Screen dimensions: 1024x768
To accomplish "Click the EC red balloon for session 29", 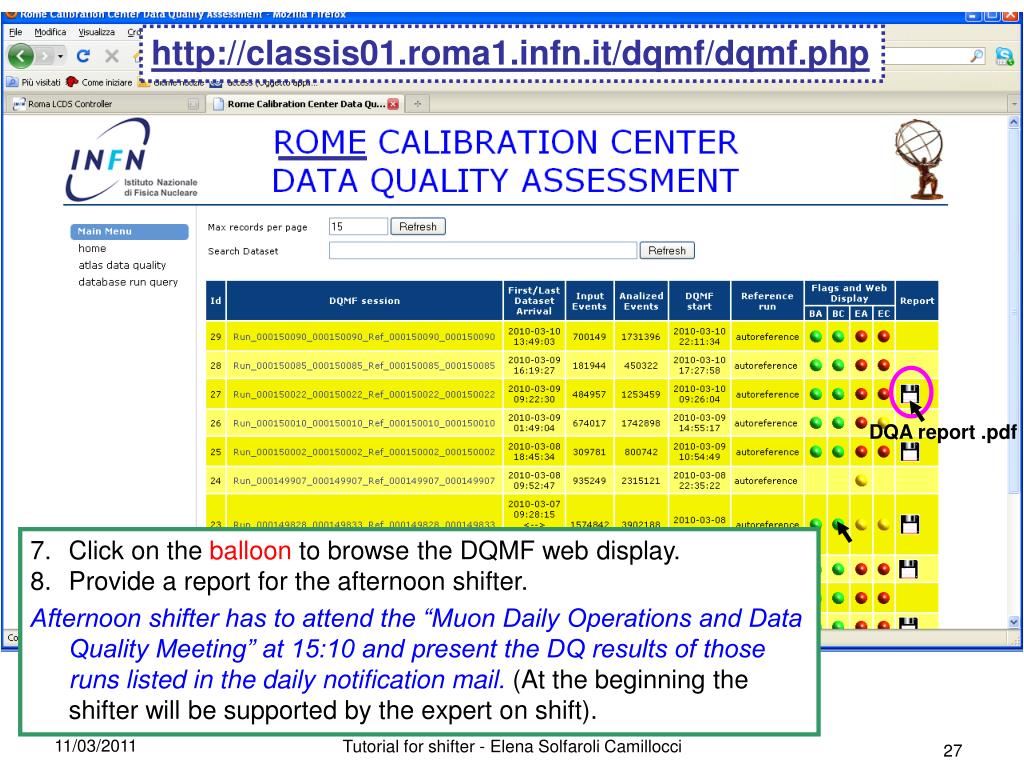I will (884, 337).
